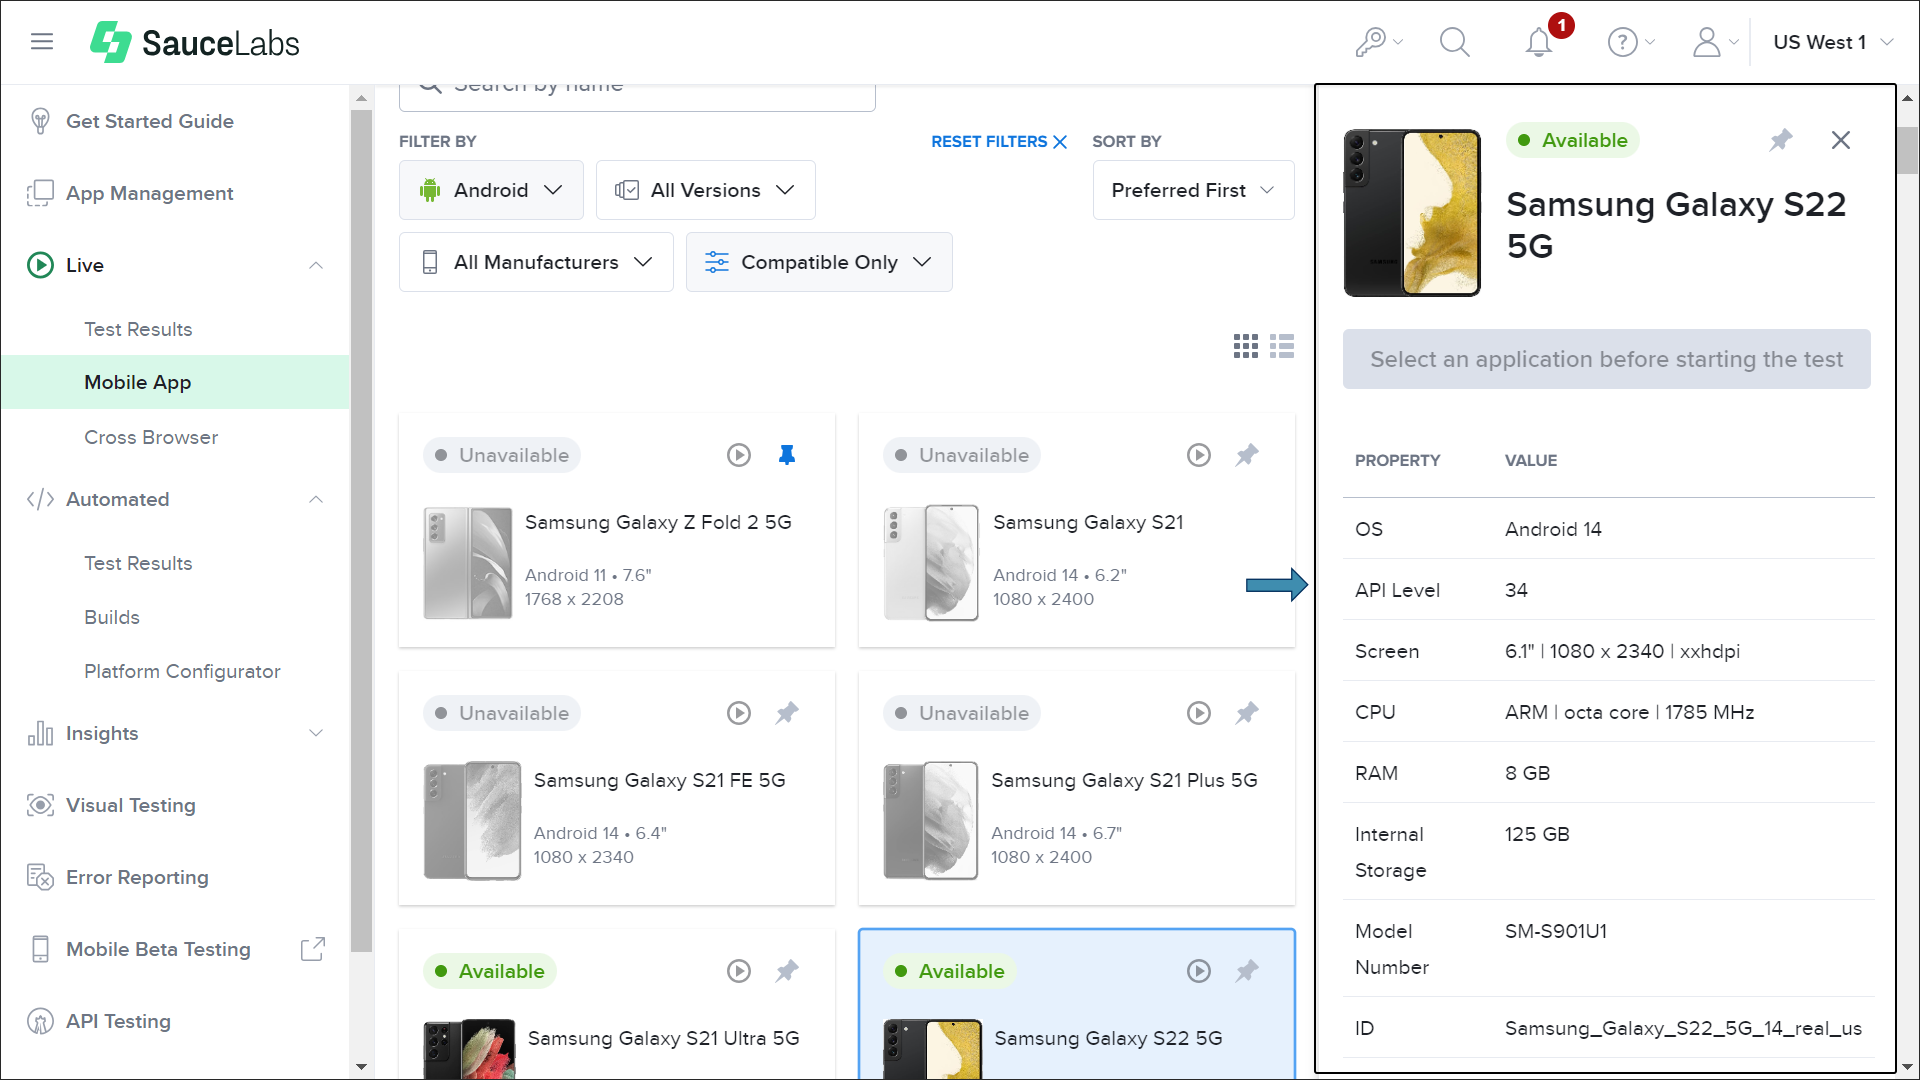
Task: Open Cross Browser testing
Action: (151, 437)
